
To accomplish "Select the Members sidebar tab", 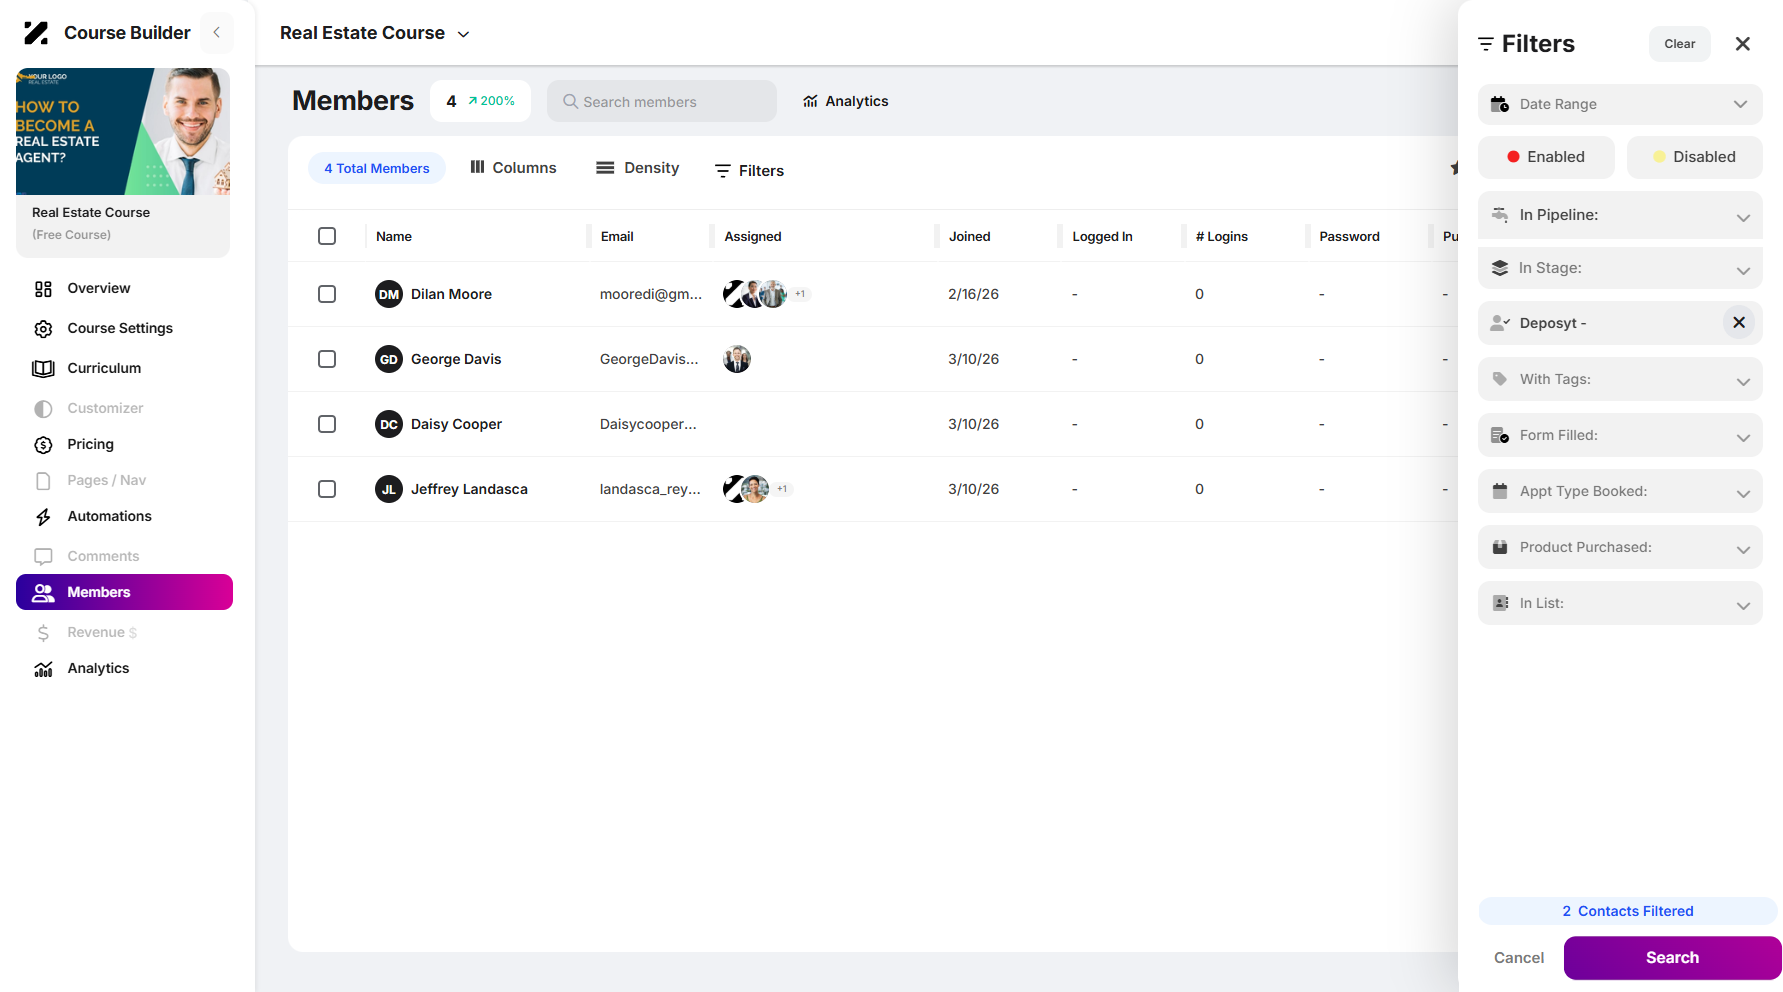I will (124, 592).
